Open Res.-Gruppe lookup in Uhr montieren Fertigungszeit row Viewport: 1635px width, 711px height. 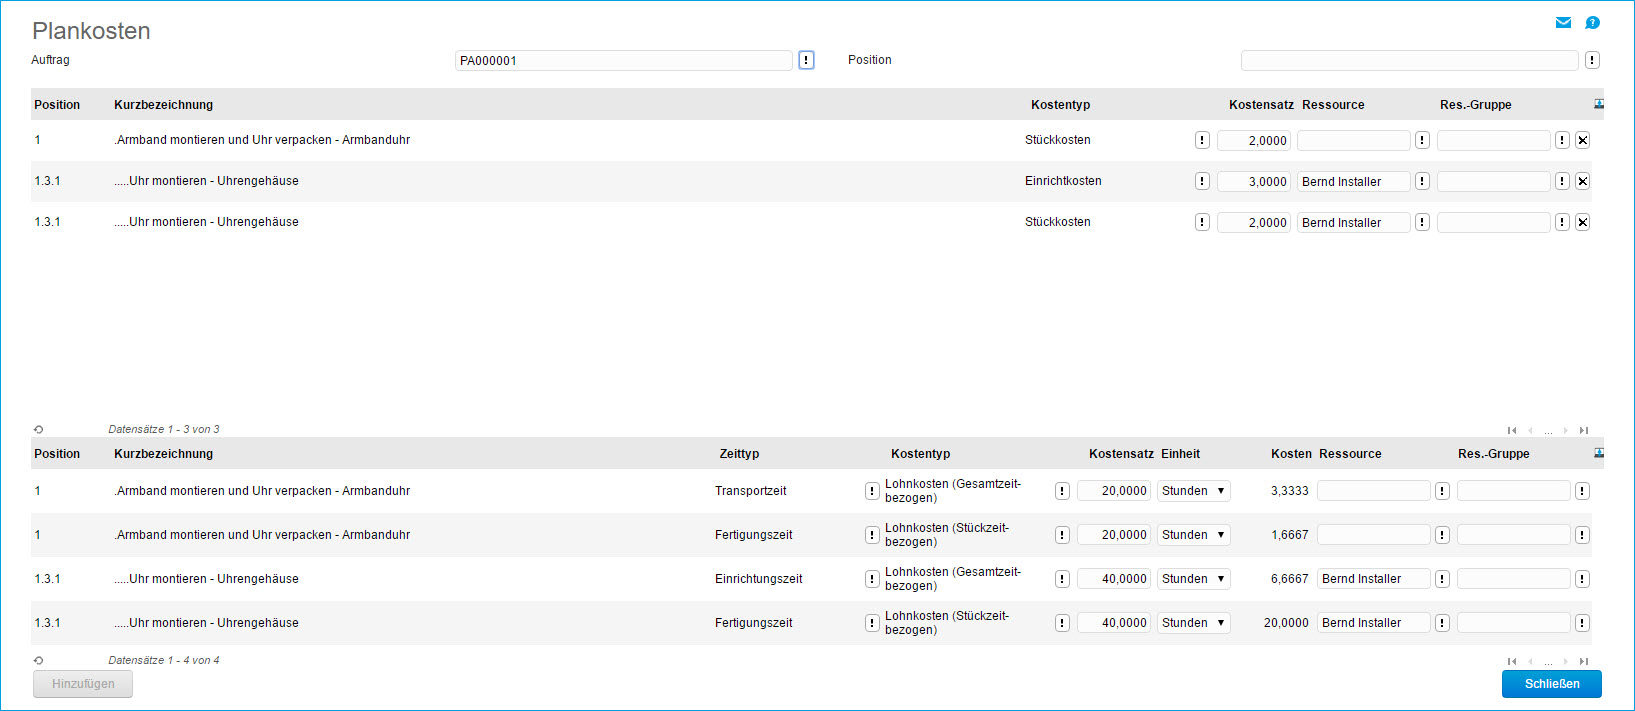pos(1582,623)
